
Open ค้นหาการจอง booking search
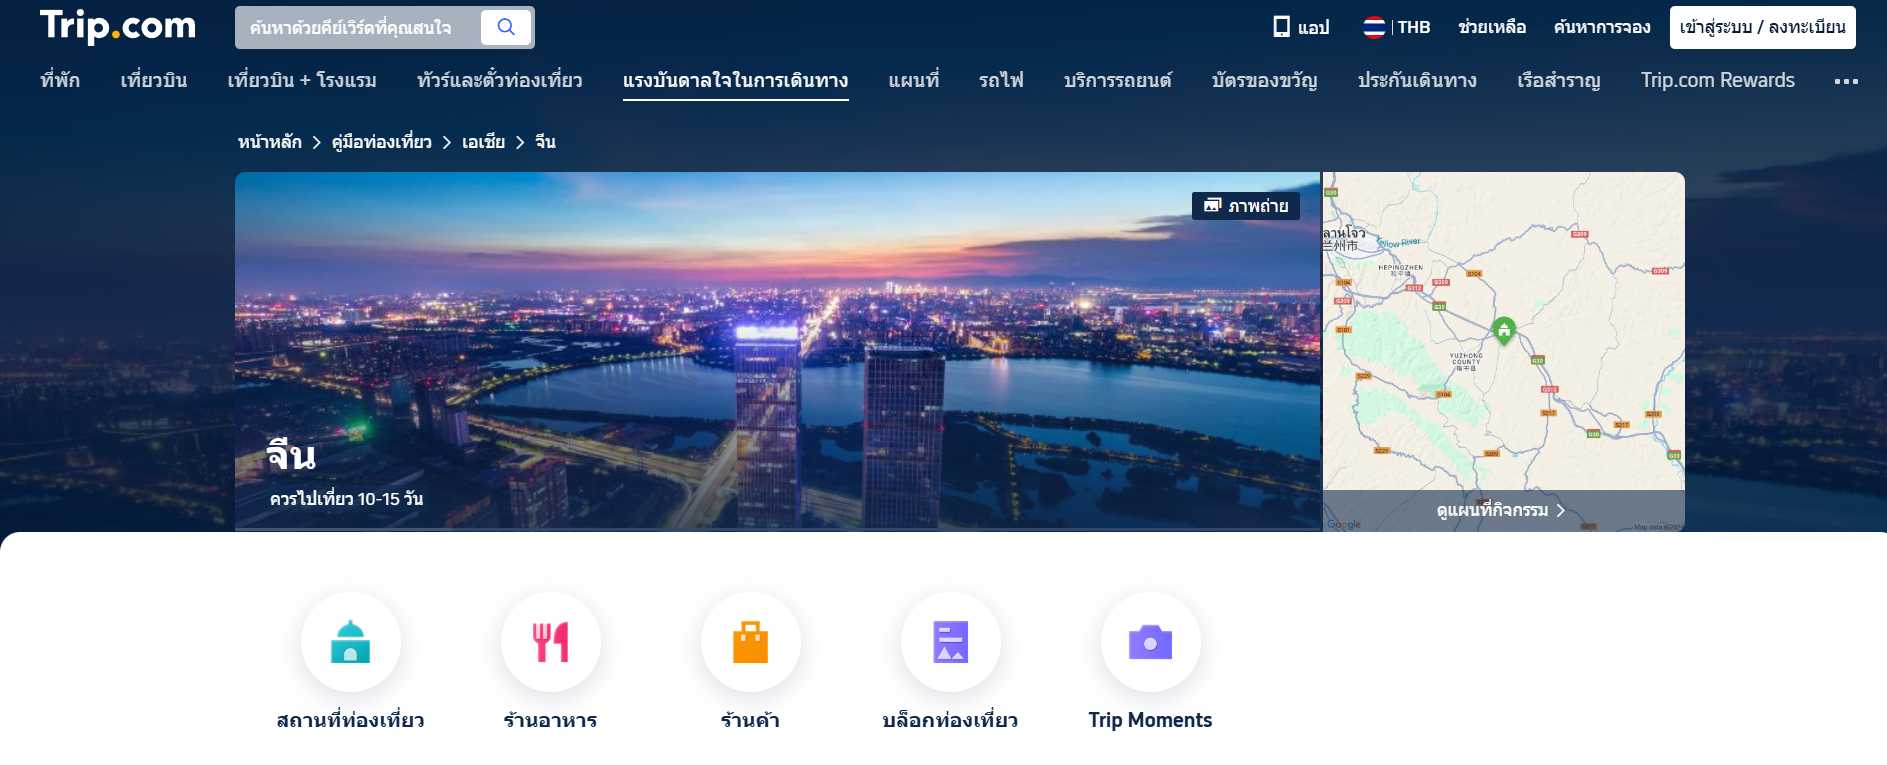[x=1602, y=27]
